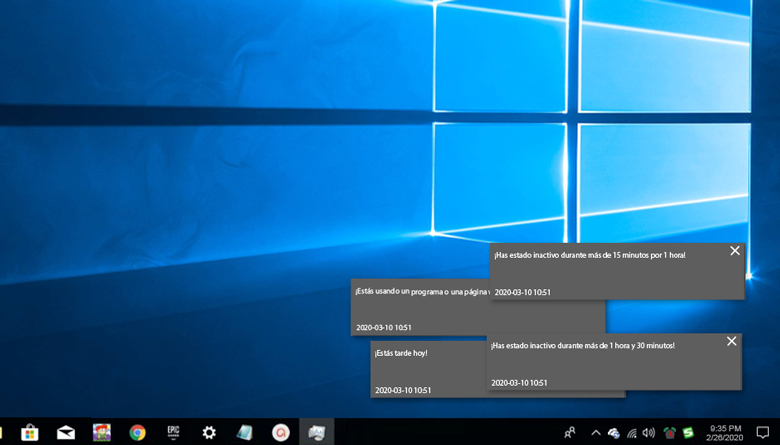Close the '15 minutos por 1 hora' notification
The image size is (780, 445).
point(735,251)
